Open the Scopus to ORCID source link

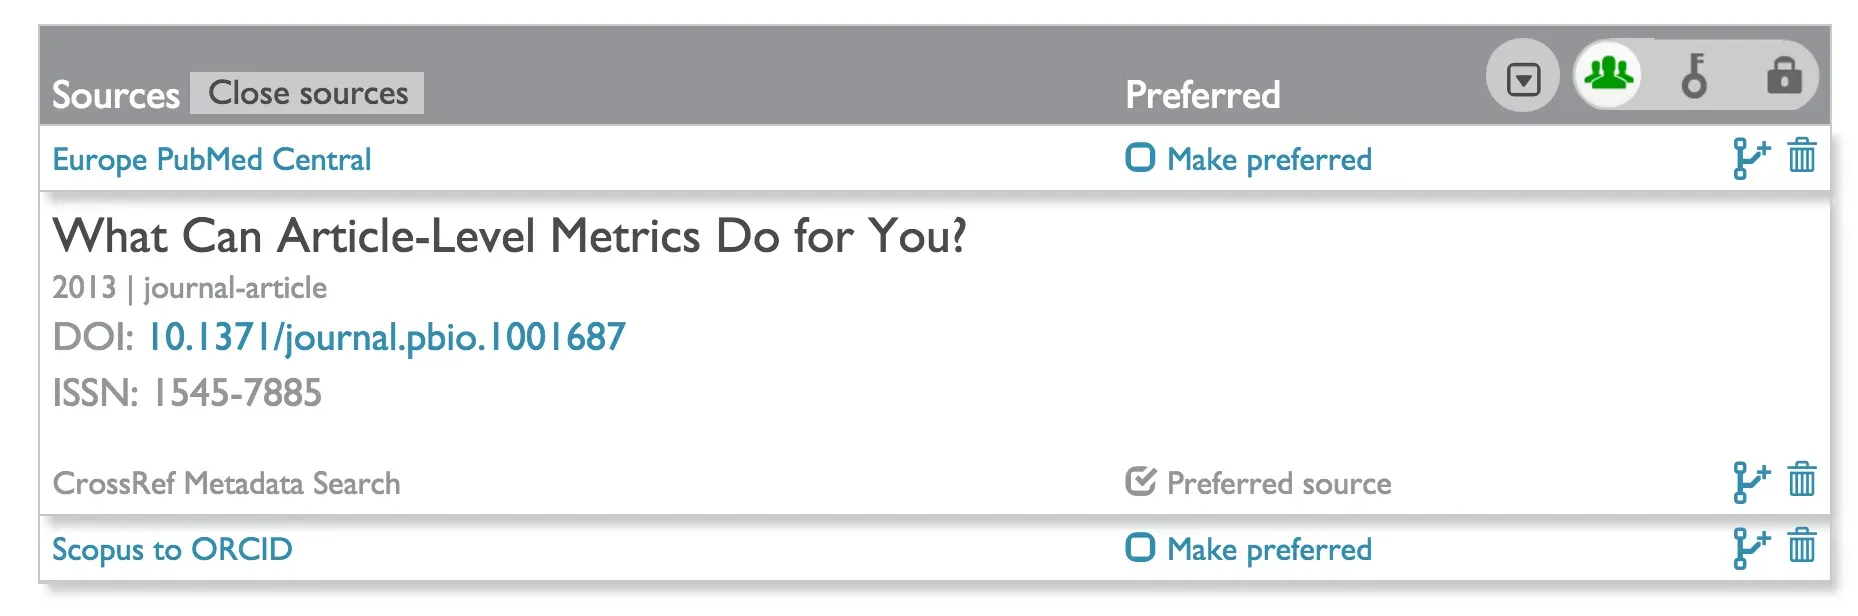(171, 548)
